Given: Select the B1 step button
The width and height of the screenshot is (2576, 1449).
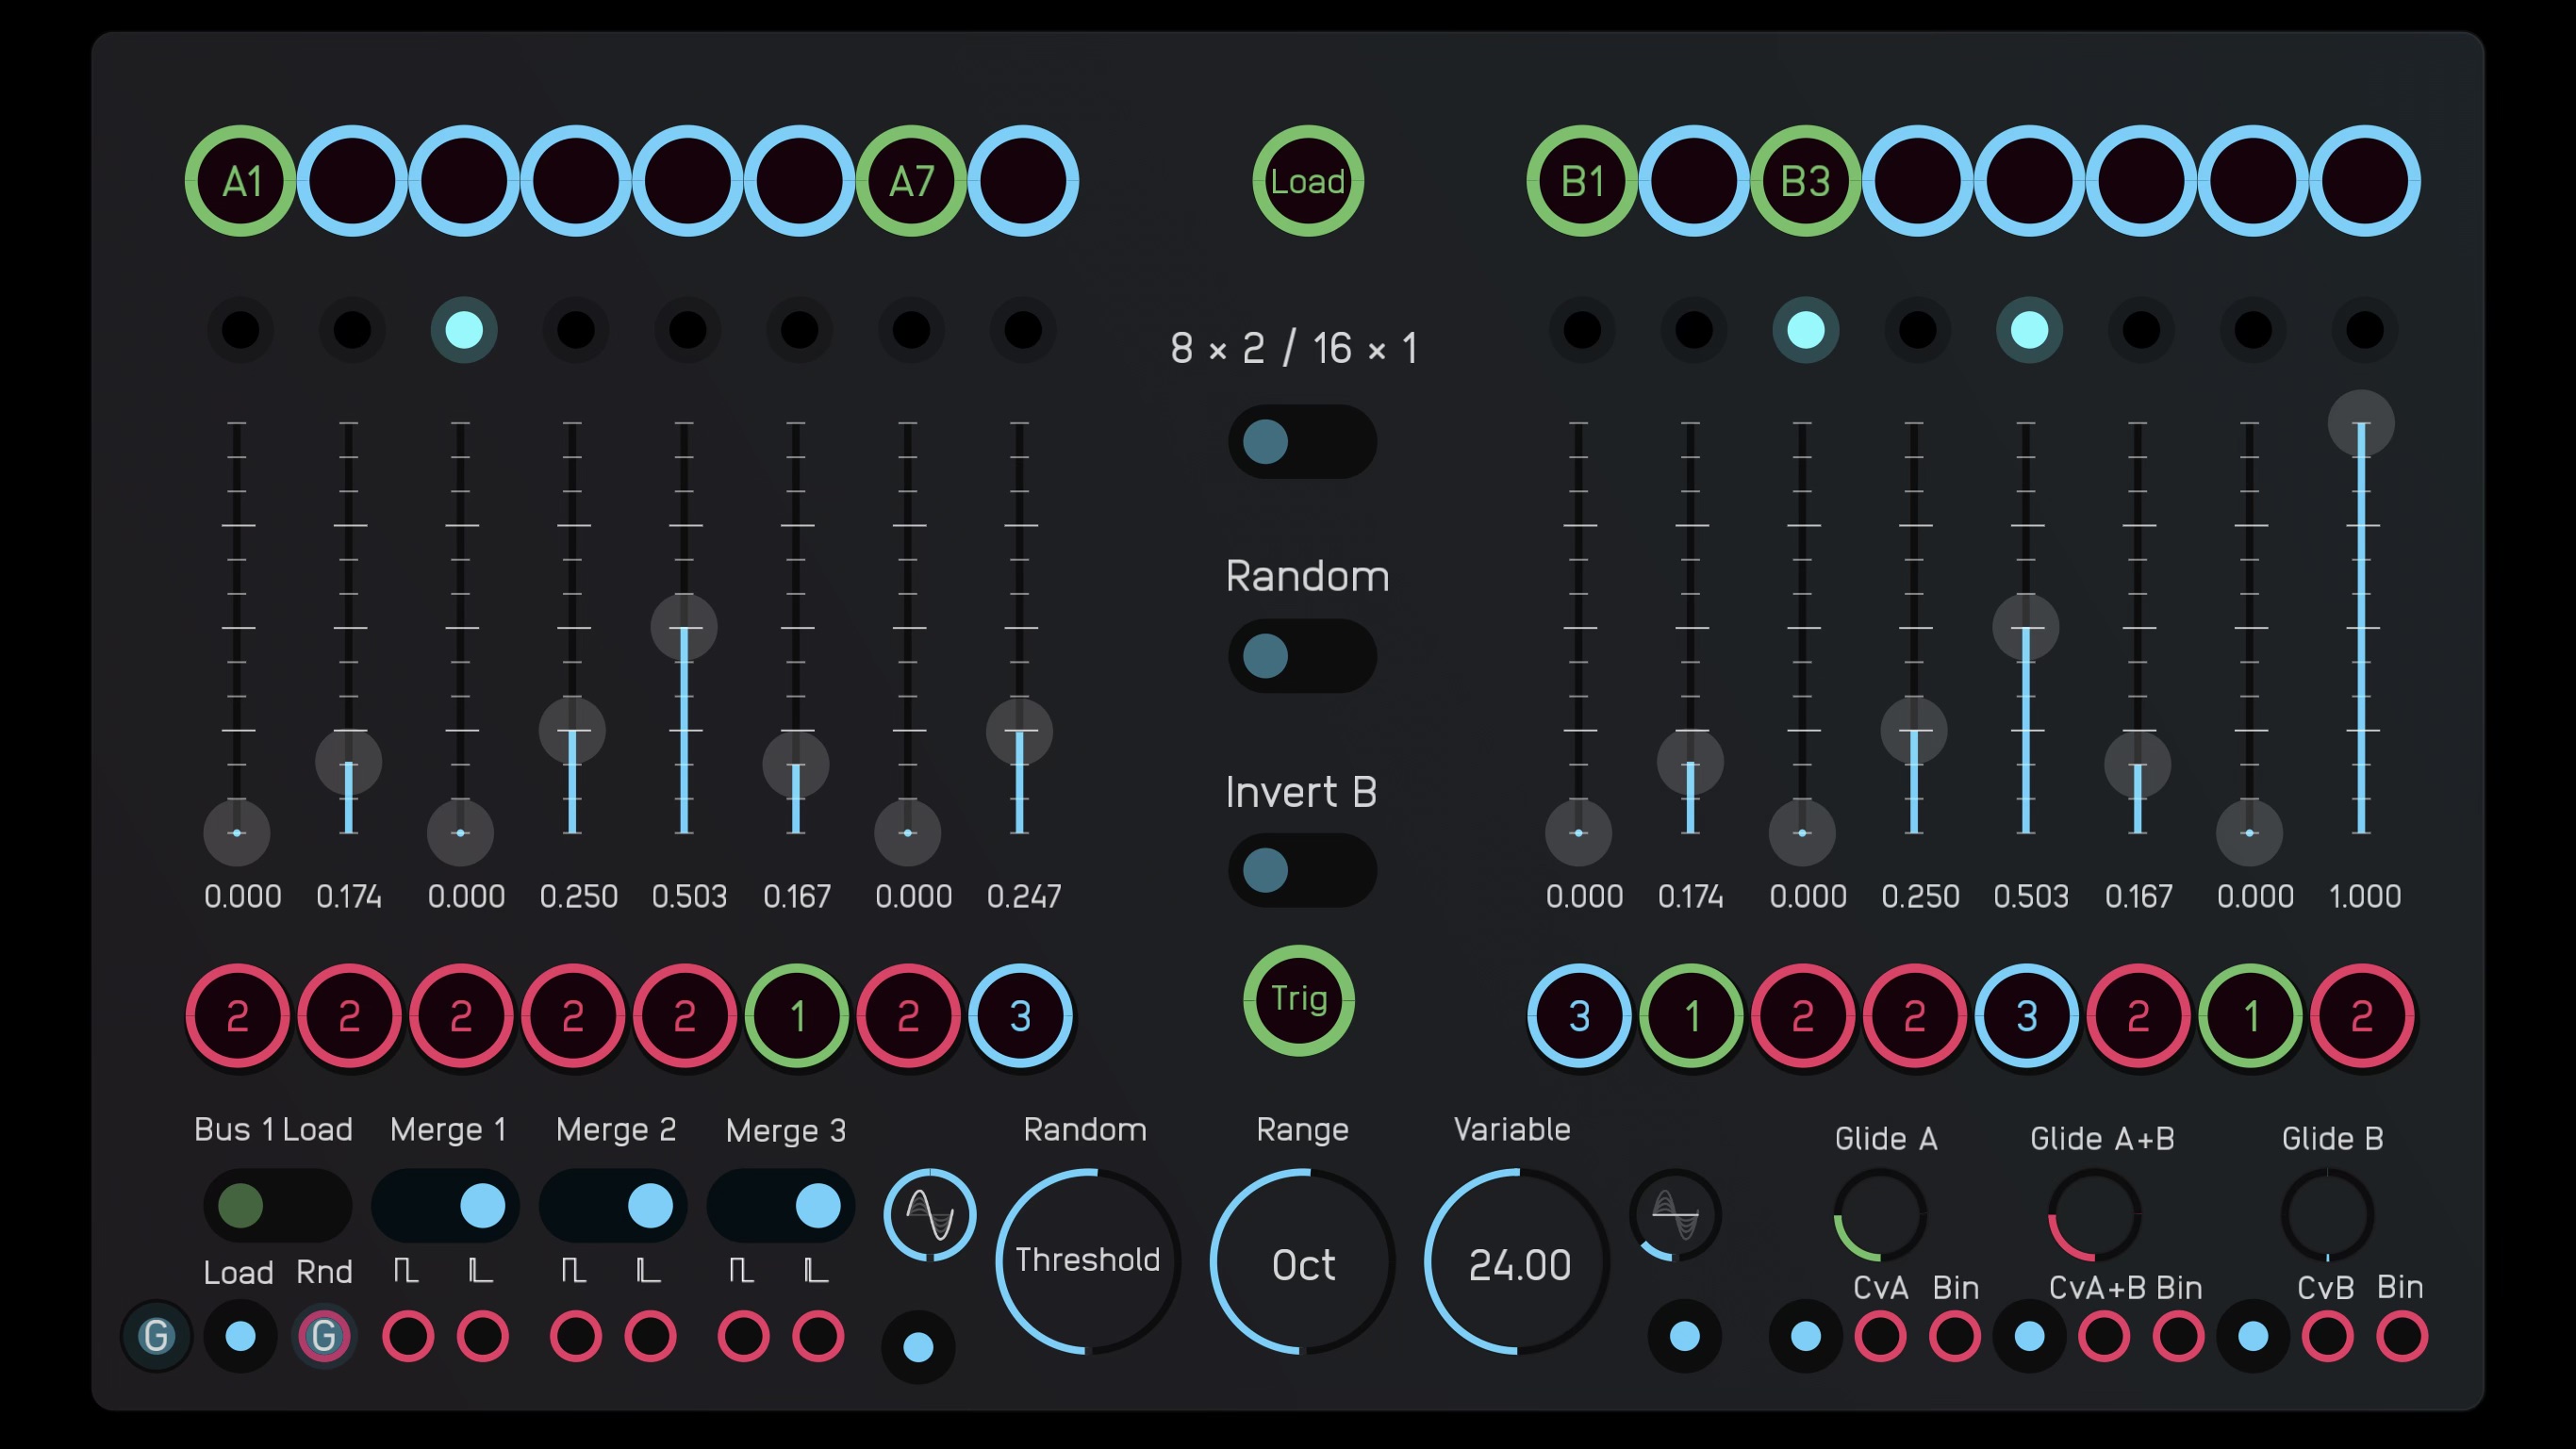Looking at the screenshot, I should 1582,181.
